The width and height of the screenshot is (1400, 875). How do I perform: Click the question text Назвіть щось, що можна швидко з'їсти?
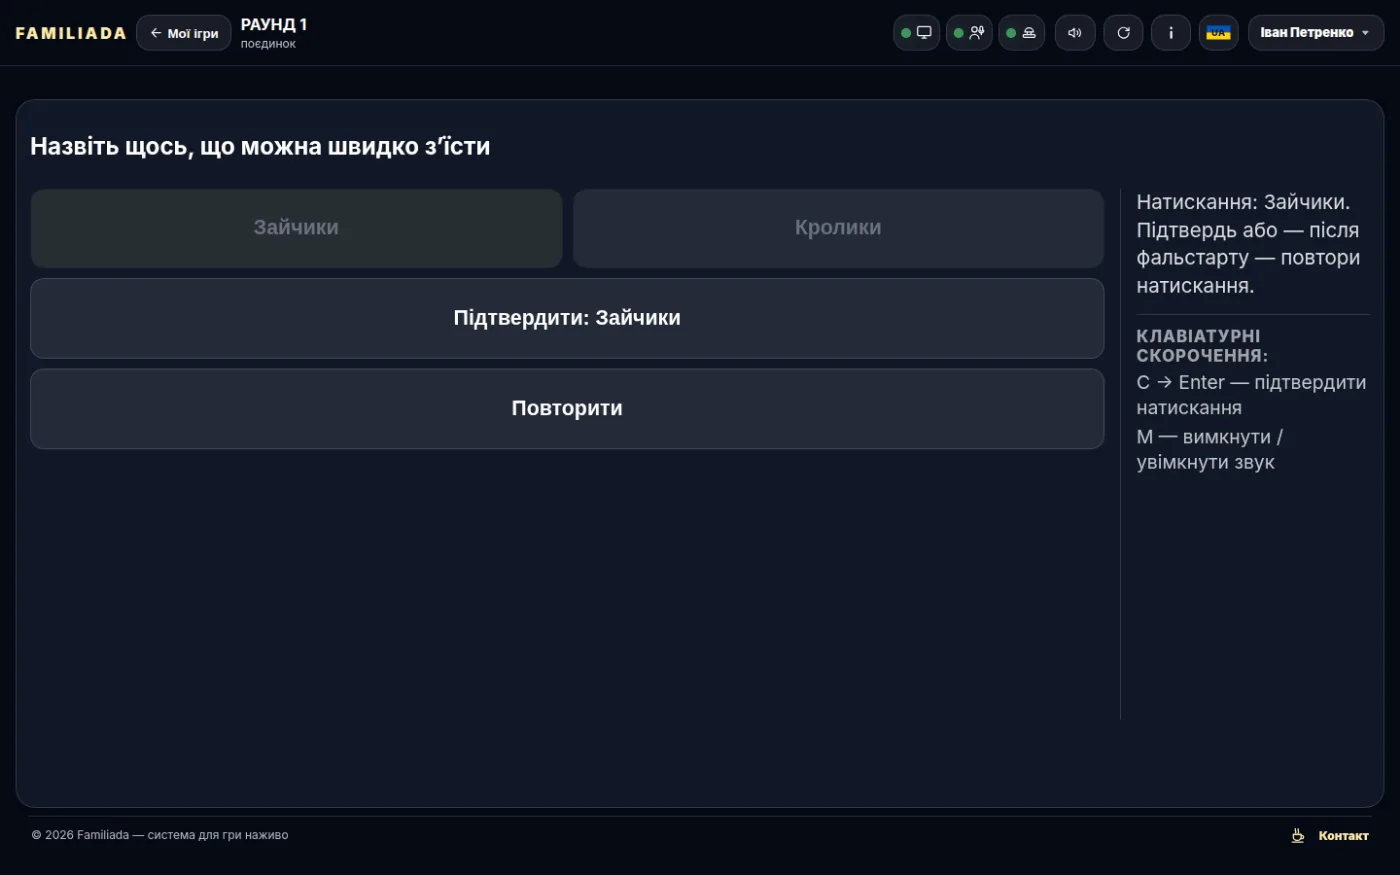pos(260,146)
